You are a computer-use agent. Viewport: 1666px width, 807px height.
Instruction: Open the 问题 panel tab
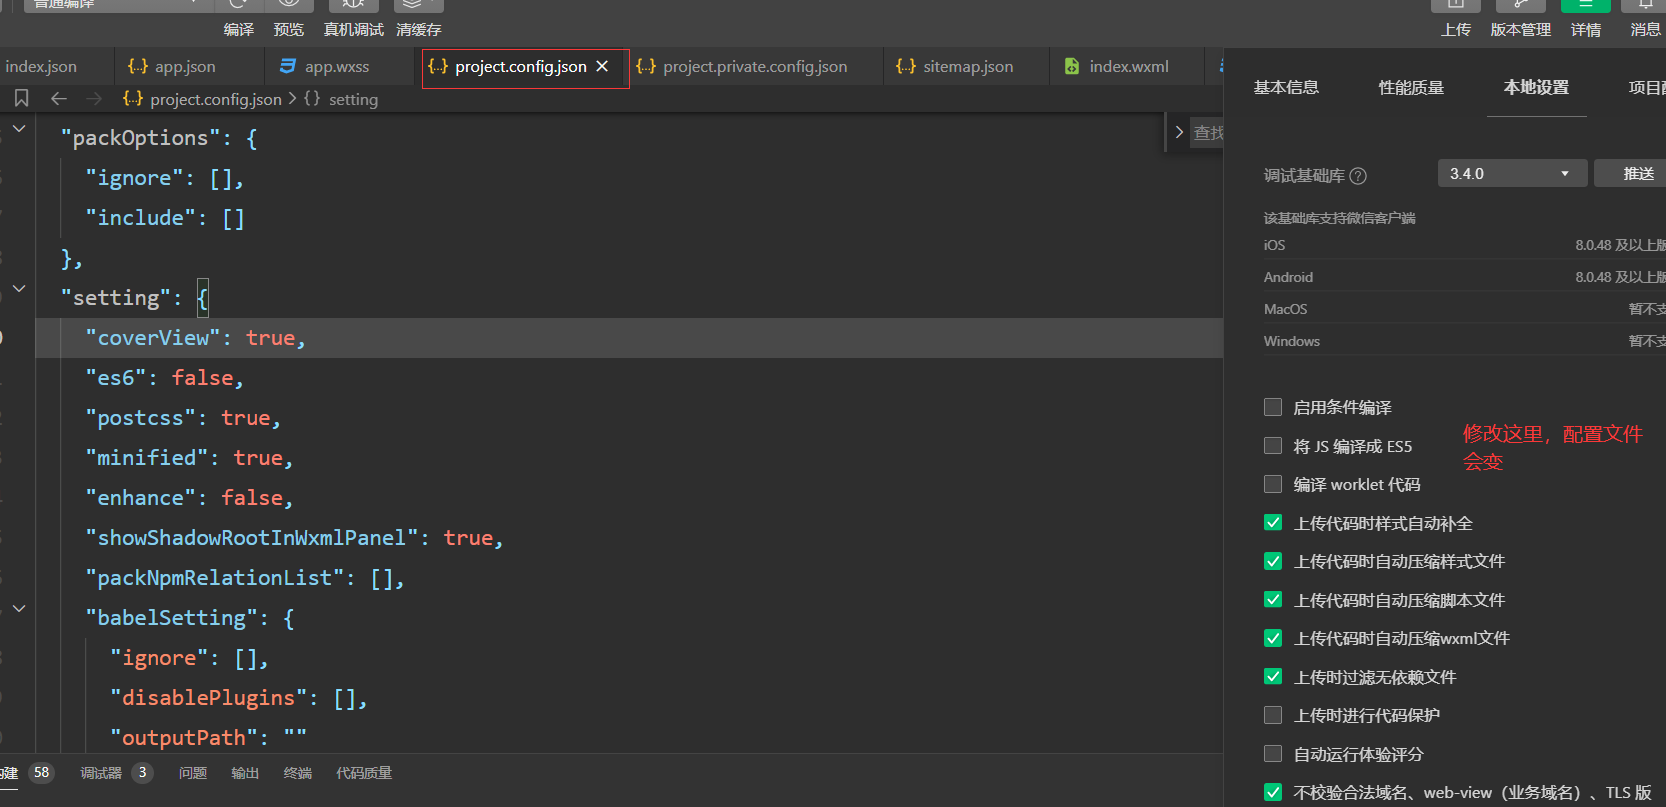pos(193,773)
